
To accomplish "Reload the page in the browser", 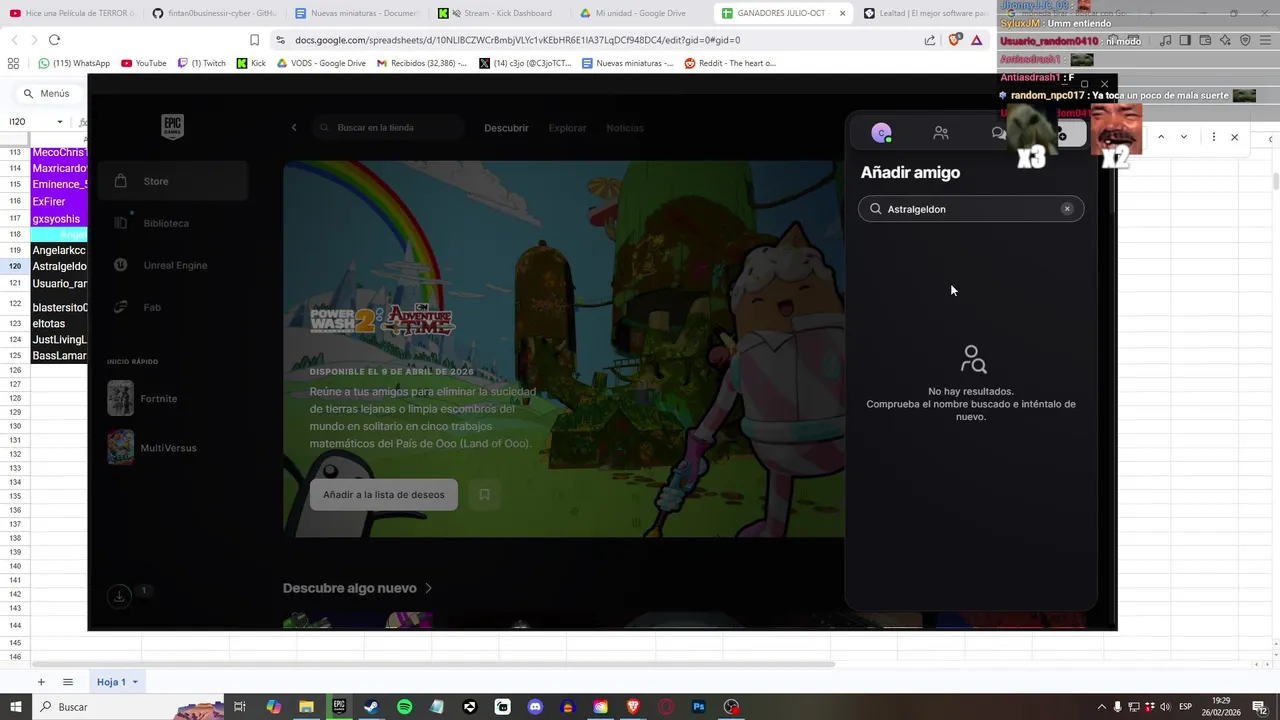I will coord(54,40).
